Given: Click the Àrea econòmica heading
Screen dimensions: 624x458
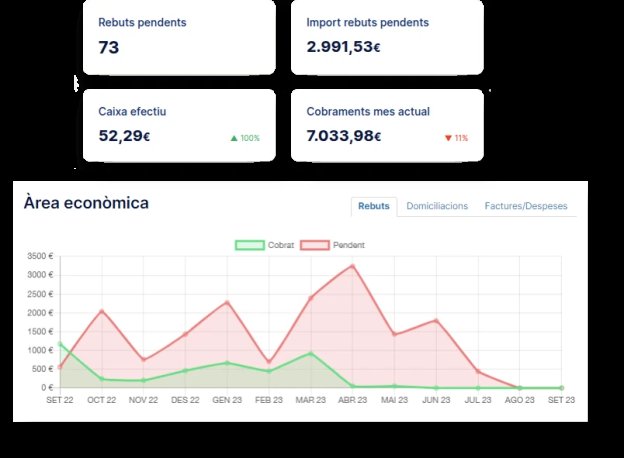Looking at the screenshot, I should pos(86,203).
